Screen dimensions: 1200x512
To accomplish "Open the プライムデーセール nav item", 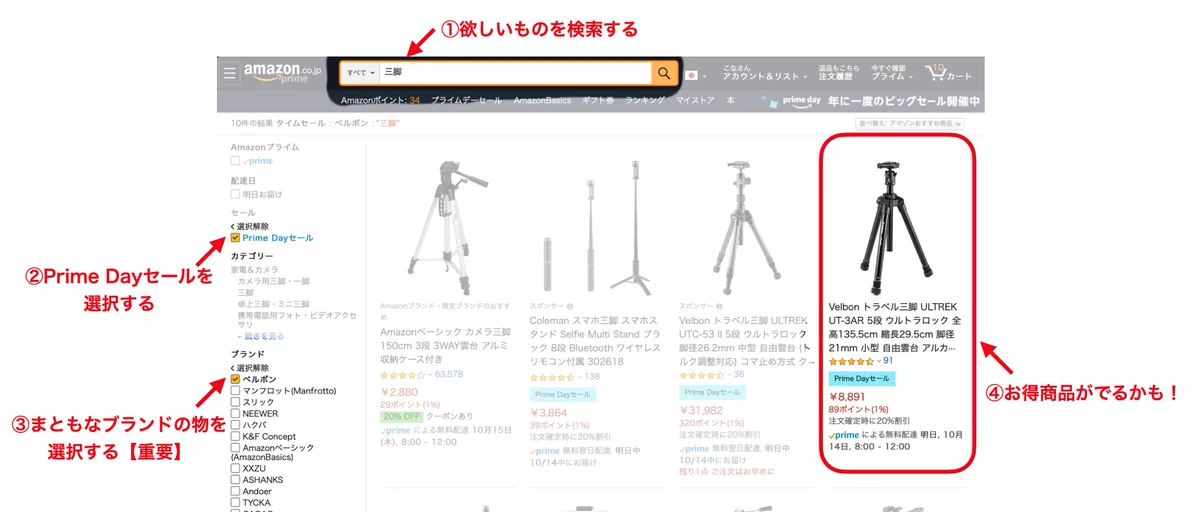I will [x=465, y=101].
